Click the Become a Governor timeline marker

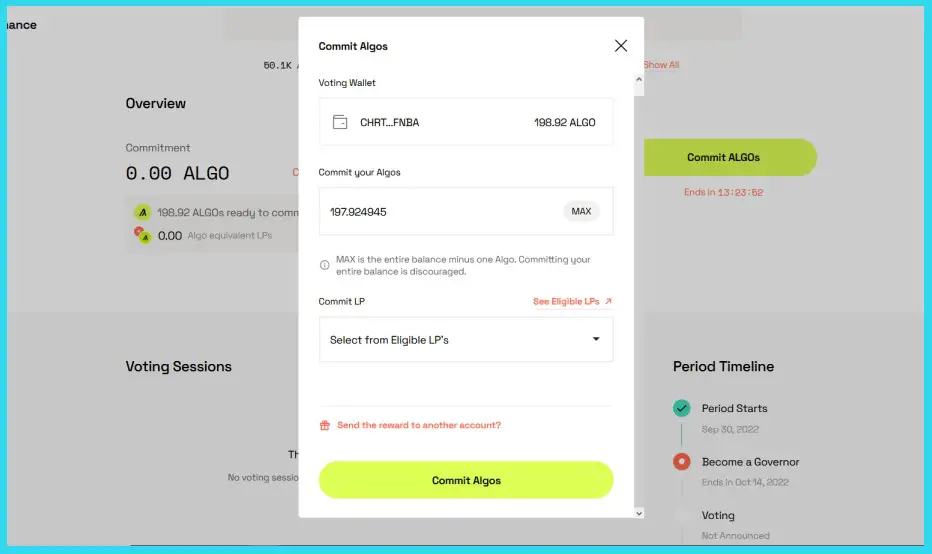681,462
